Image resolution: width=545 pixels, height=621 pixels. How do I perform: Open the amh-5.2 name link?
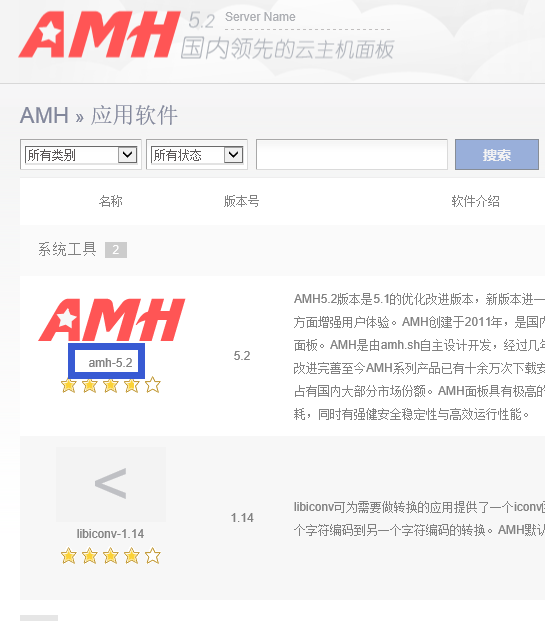point(110,363)
